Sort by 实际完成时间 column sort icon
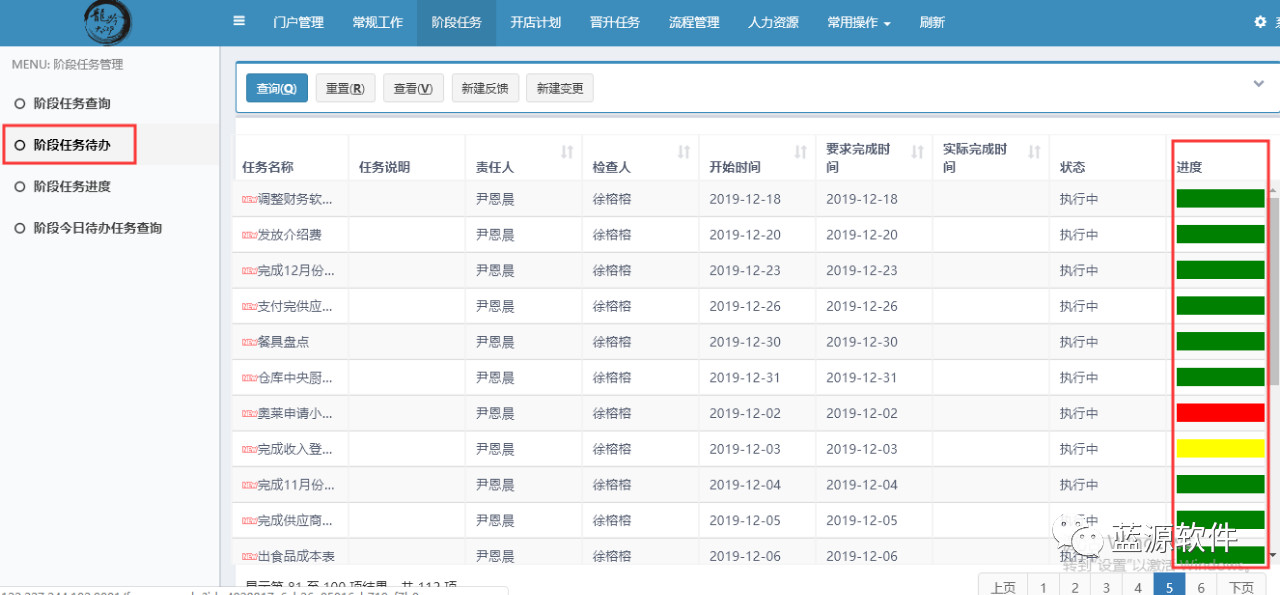Screen dimensions: 1280x595 point(1034,152)
